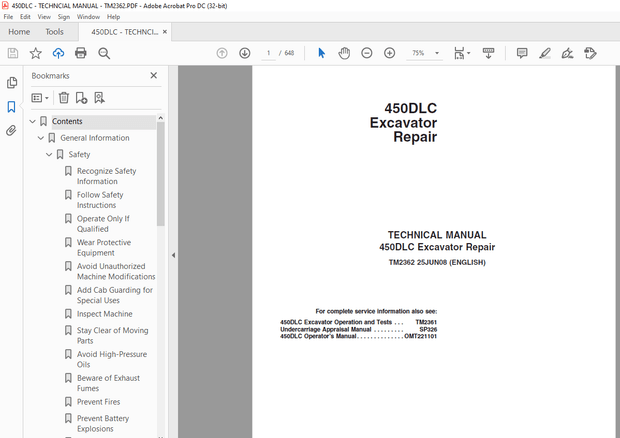
Task: Jump to Stay Clear of Moving Parts bookmark
Action: (113, 335)
